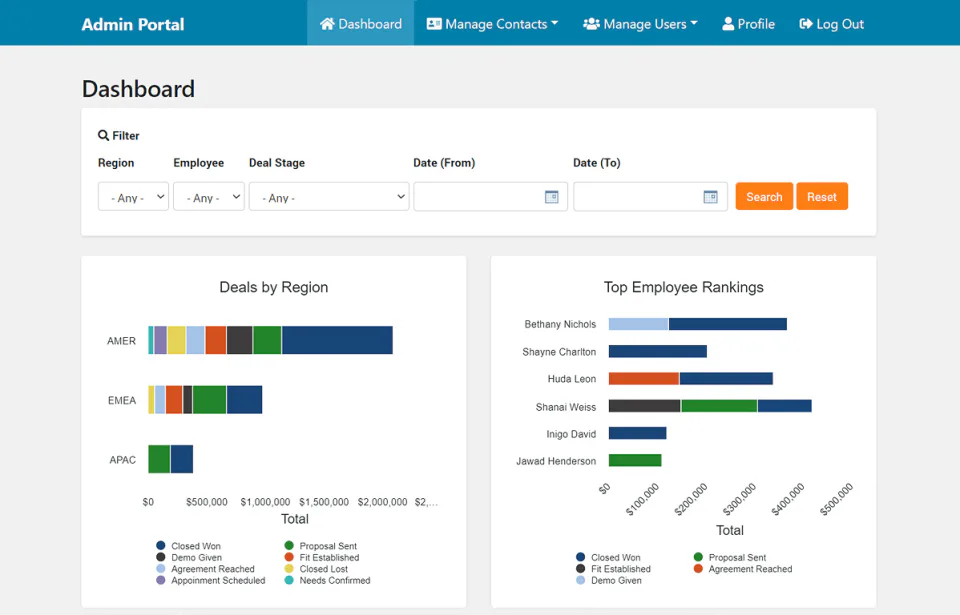Click the Admin Portal brand link

tap(133, 25)
